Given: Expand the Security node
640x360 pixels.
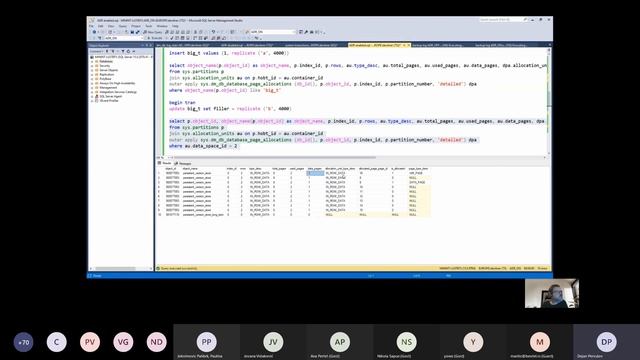Looking at the screenshot, I should pos(92,66).
